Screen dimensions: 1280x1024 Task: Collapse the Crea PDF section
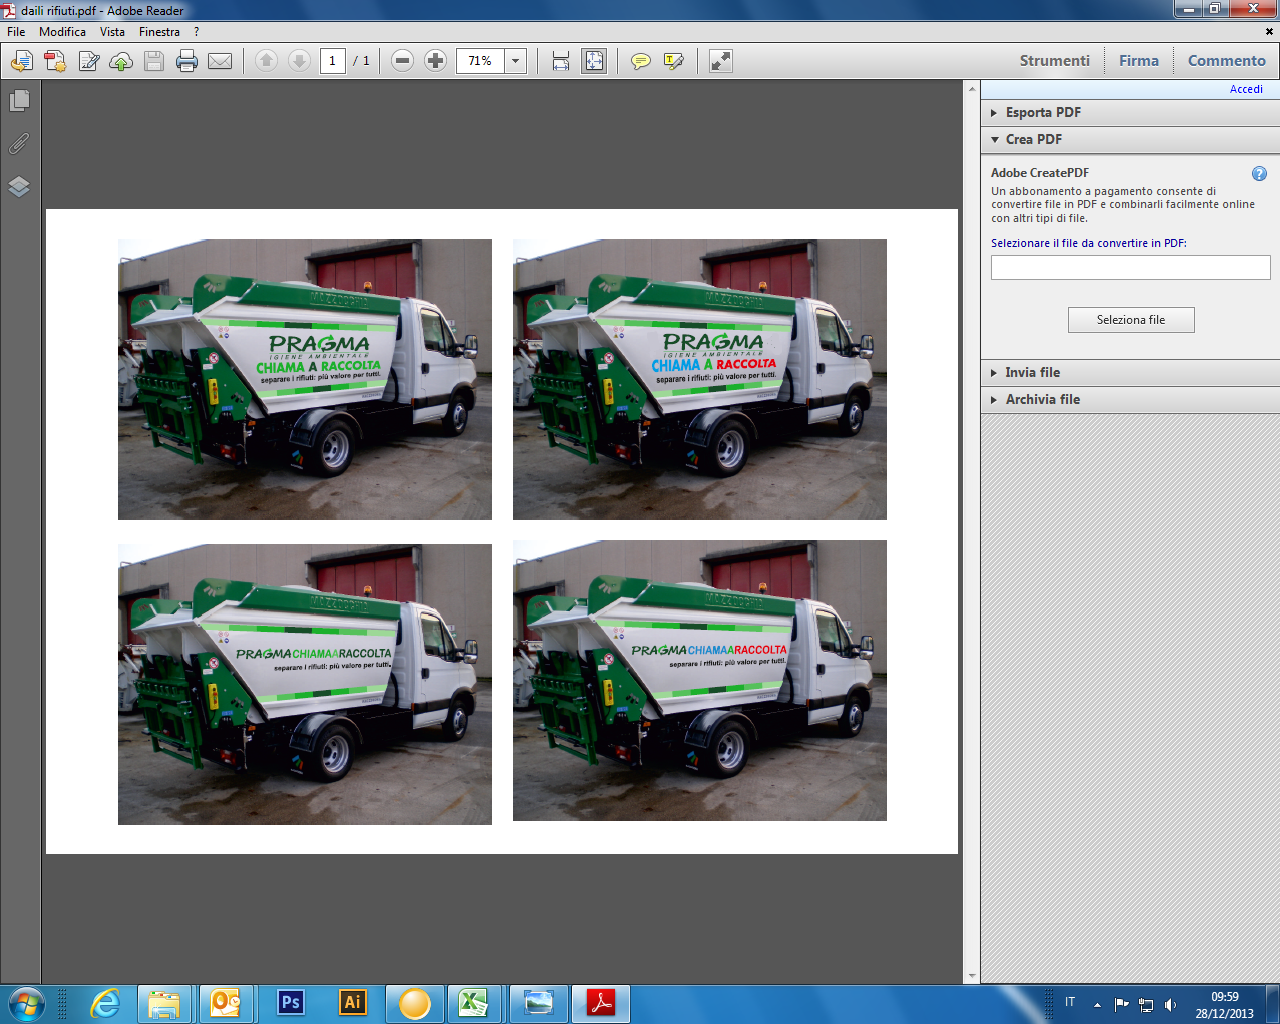[1130, 139]
